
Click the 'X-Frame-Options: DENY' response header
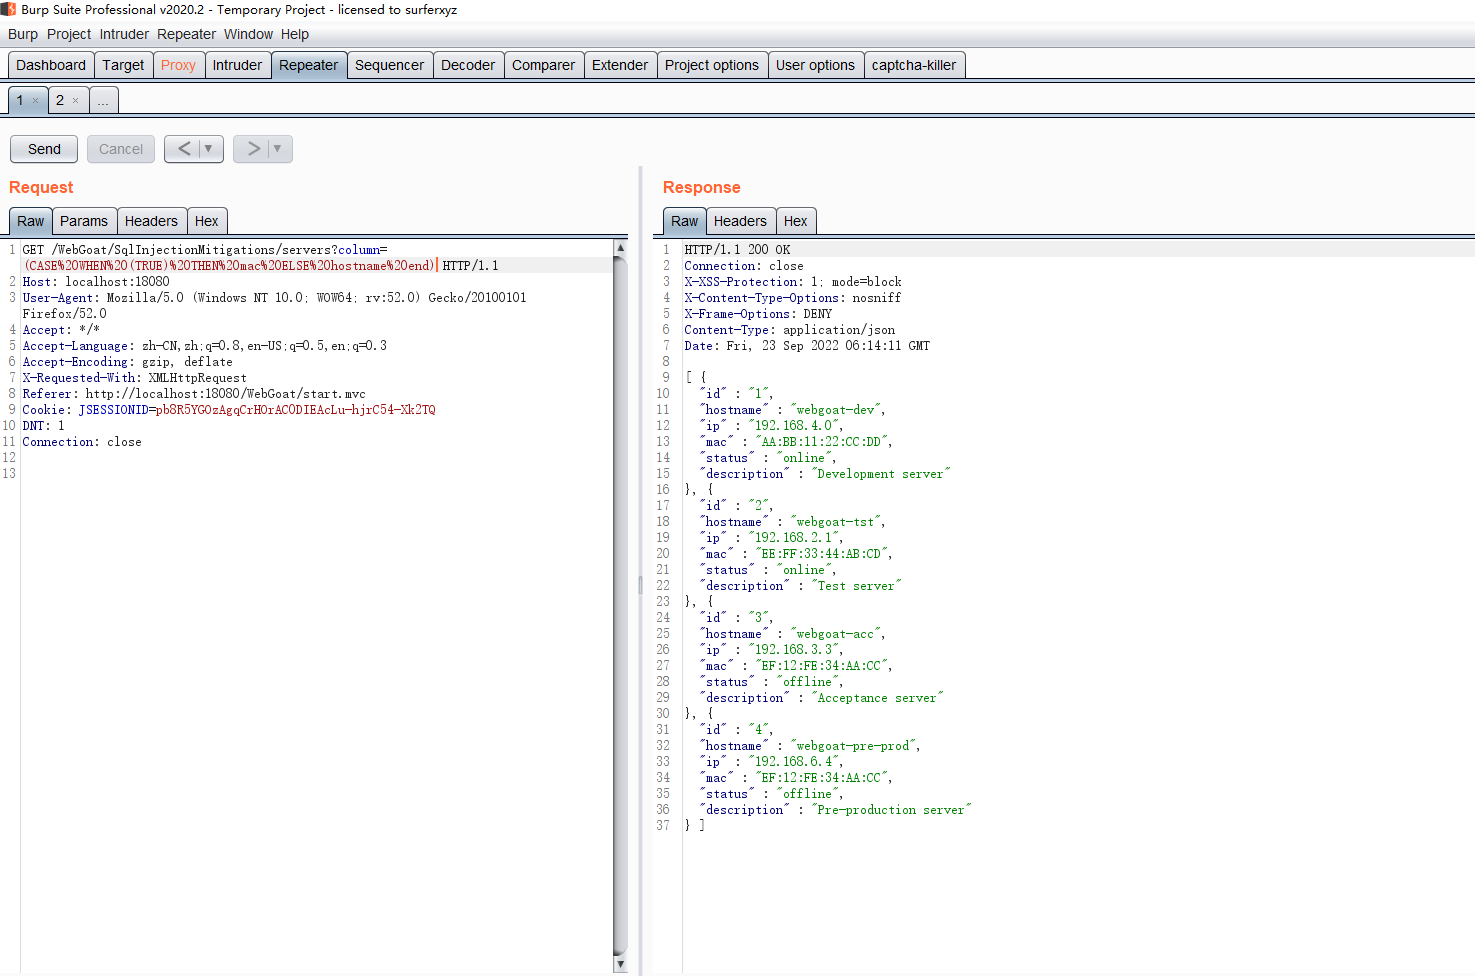[x=758, y=314]
